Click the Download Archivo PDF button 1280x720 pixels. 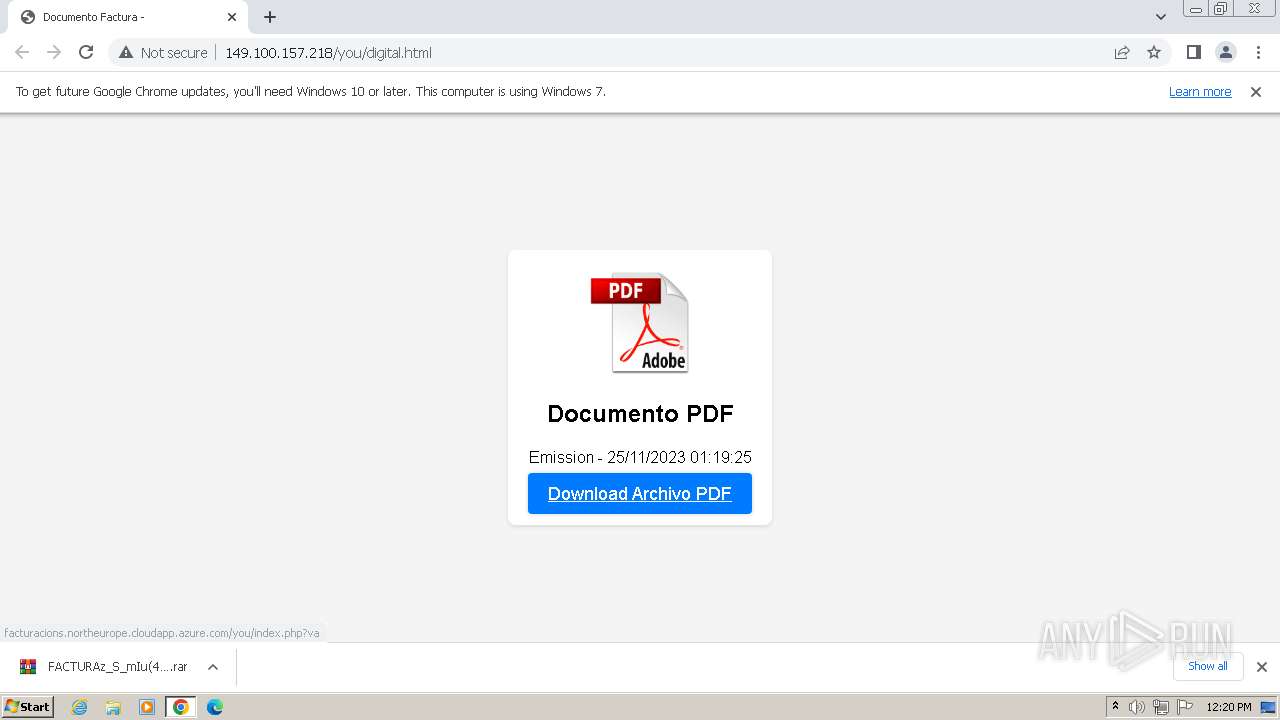coord(640,493)
